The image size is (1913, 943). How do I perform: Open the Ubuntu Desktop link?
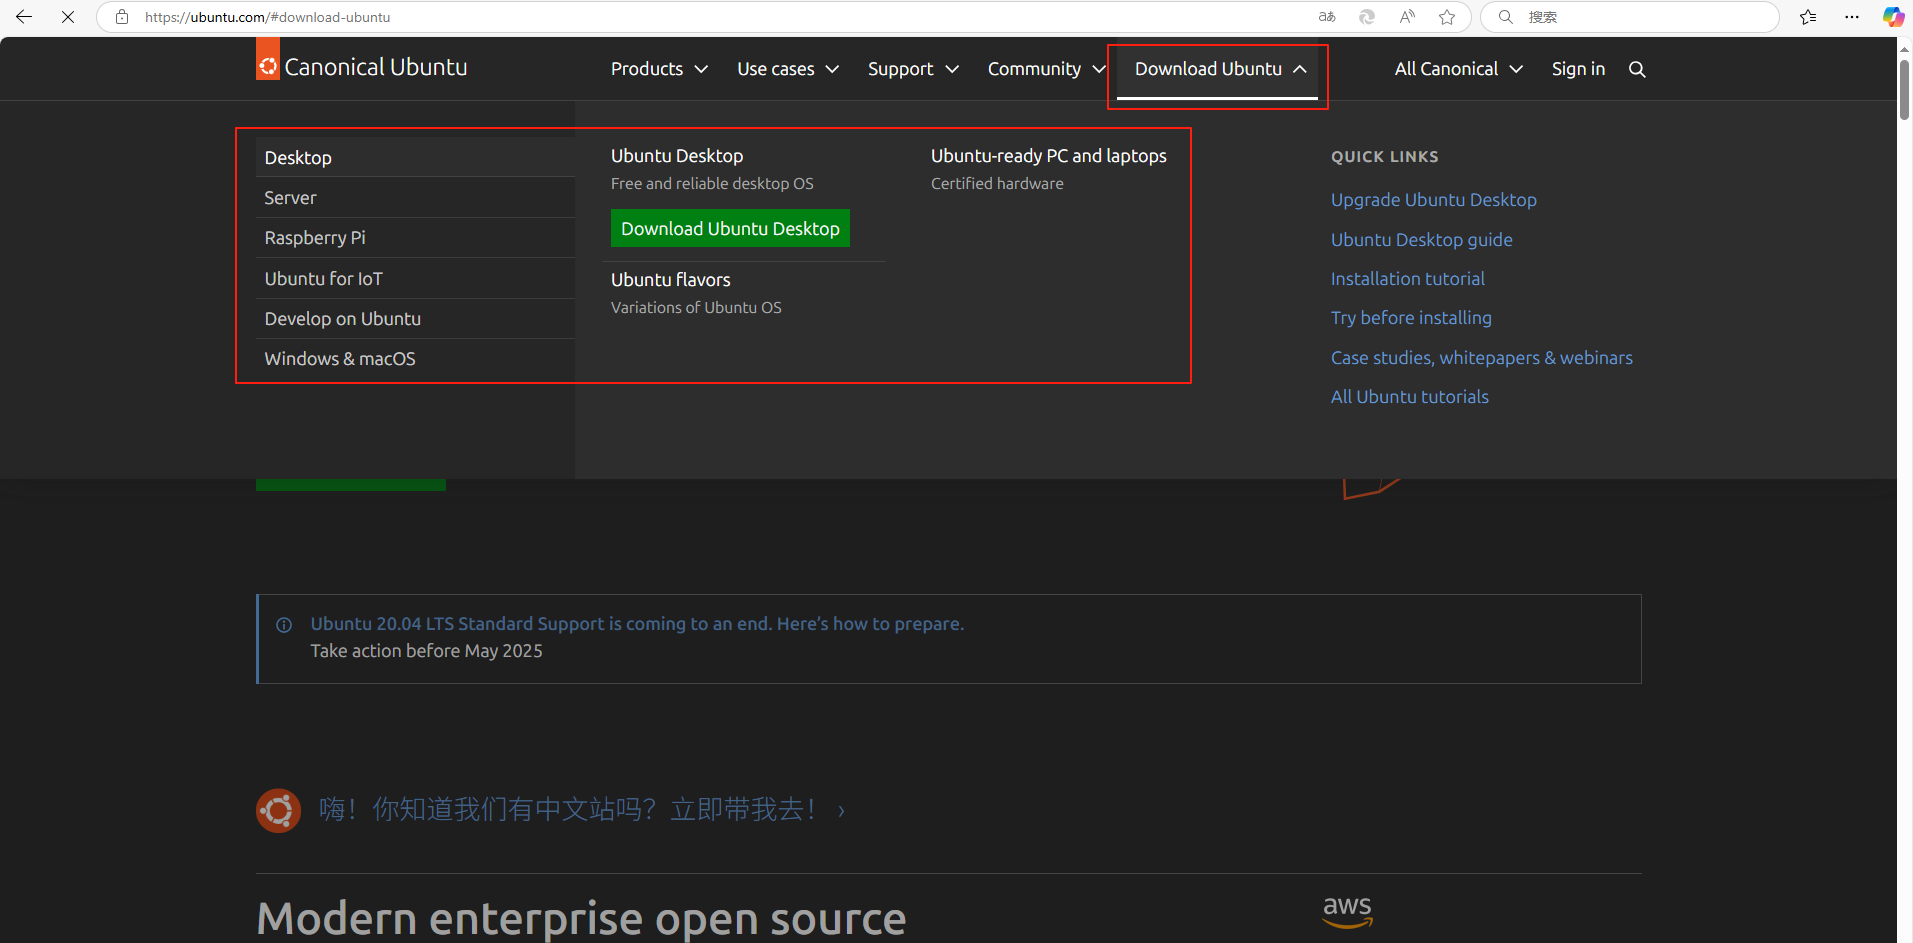click(x=677, y=156)
